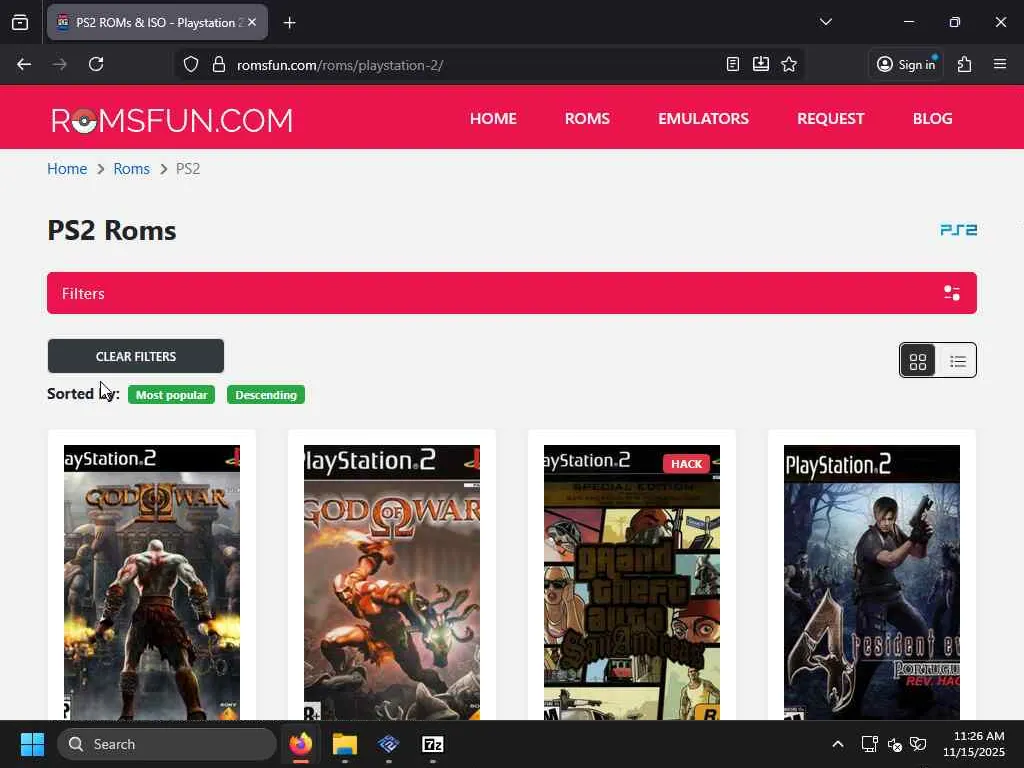Click the PS2 logo beside heading
Screen dimensions: 1024x768
point(958,230)
